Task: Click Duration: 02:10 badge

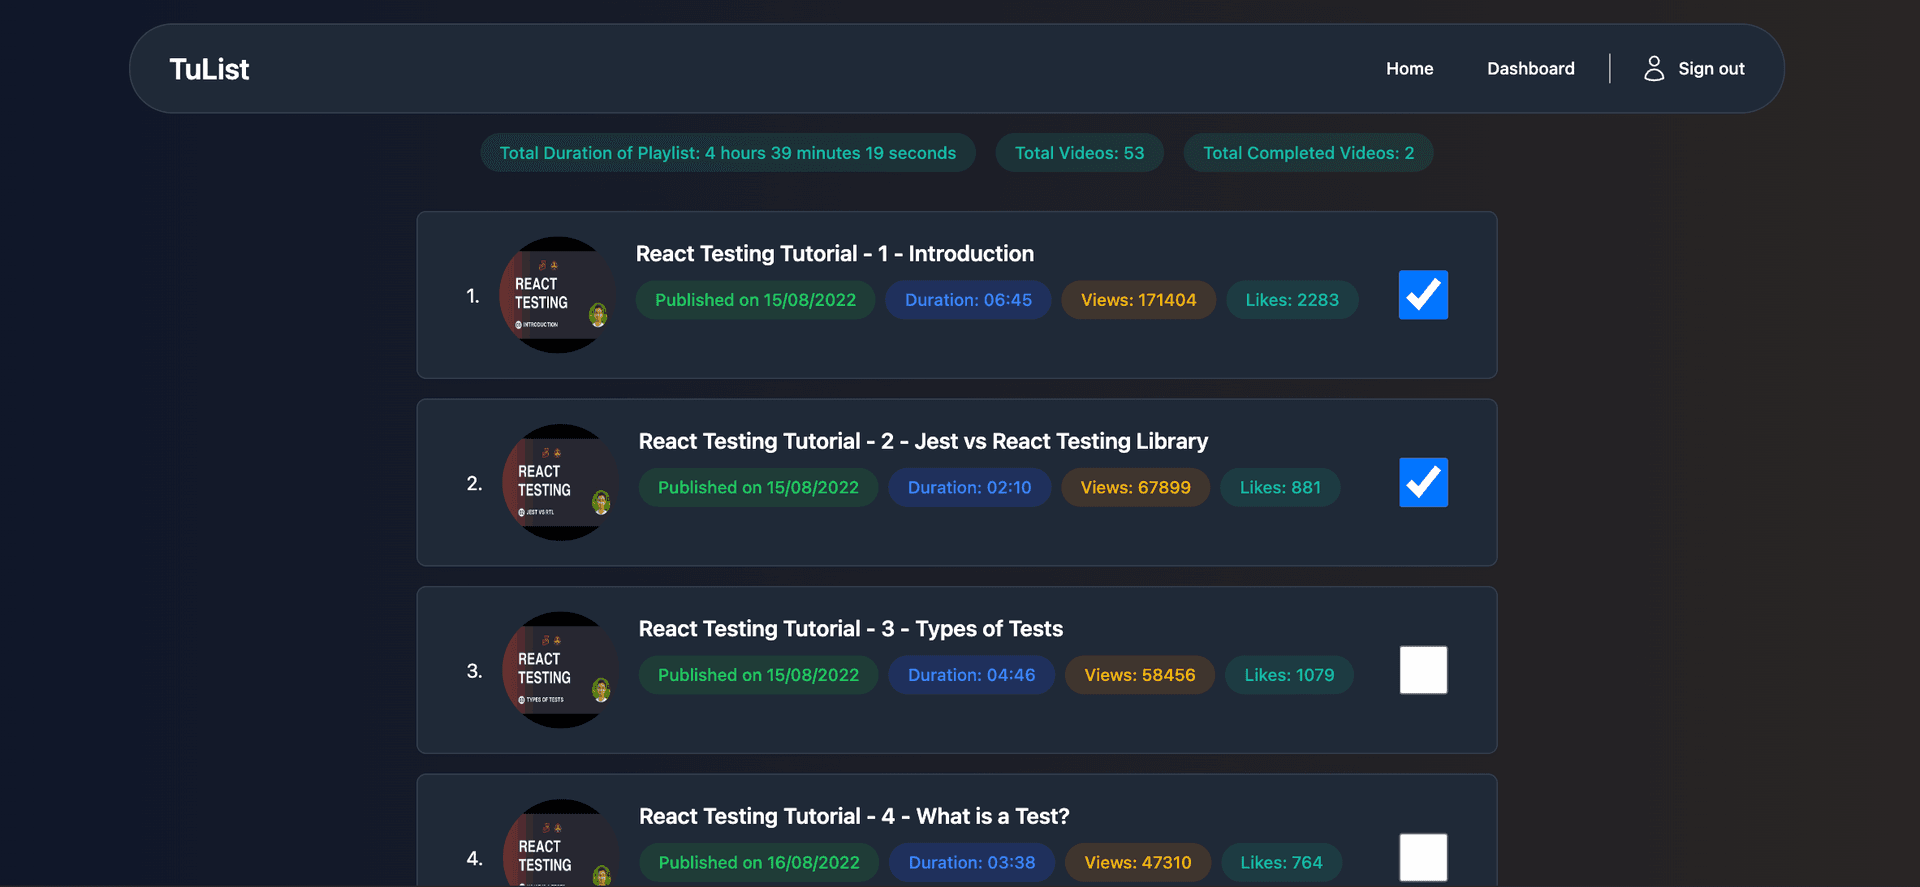Action: (x=969, y=488)
